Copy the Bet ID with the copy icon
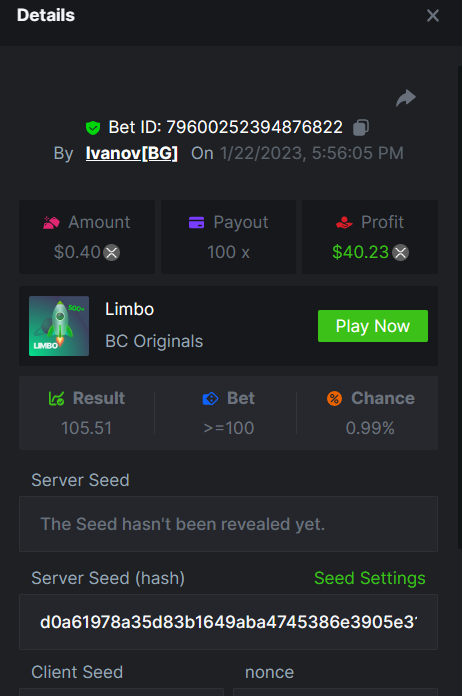Image resolution: width=462 pixels, height=696 pixels. 361,127
